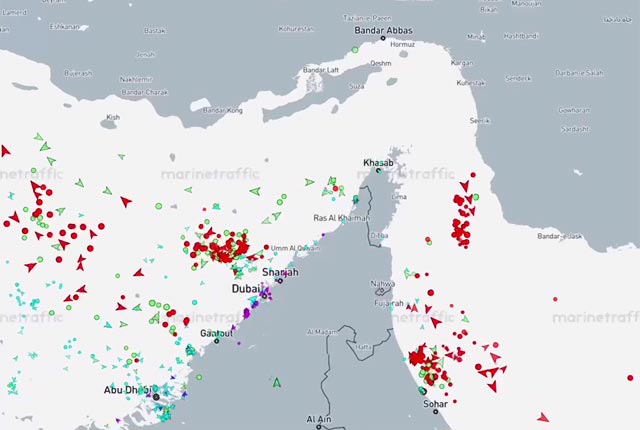Screen dimensions: 640x430
Task: Click the Khasab port marker
Action: [380, 171]
